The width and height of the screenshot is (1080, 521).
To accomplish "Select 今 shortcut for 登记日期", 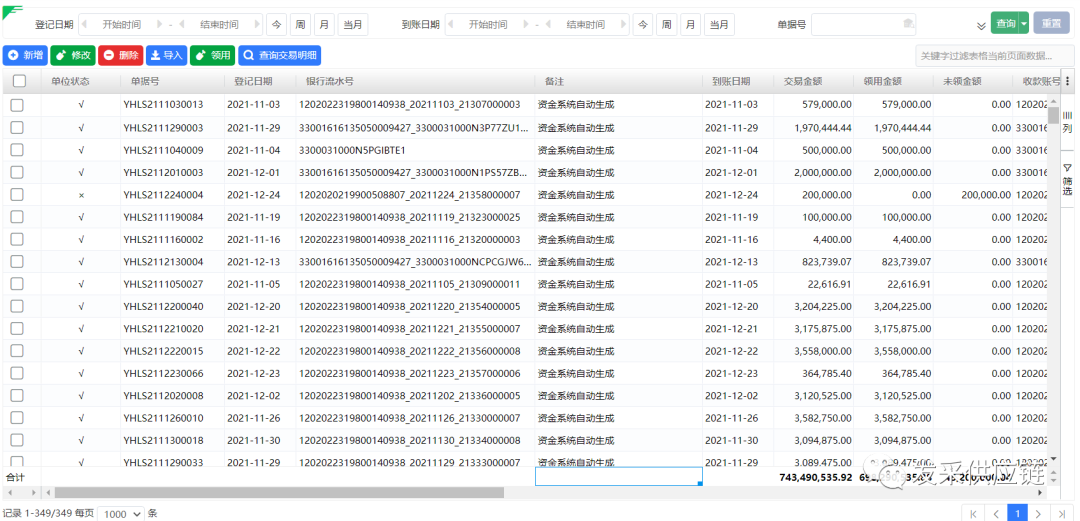I will [276, 24].
